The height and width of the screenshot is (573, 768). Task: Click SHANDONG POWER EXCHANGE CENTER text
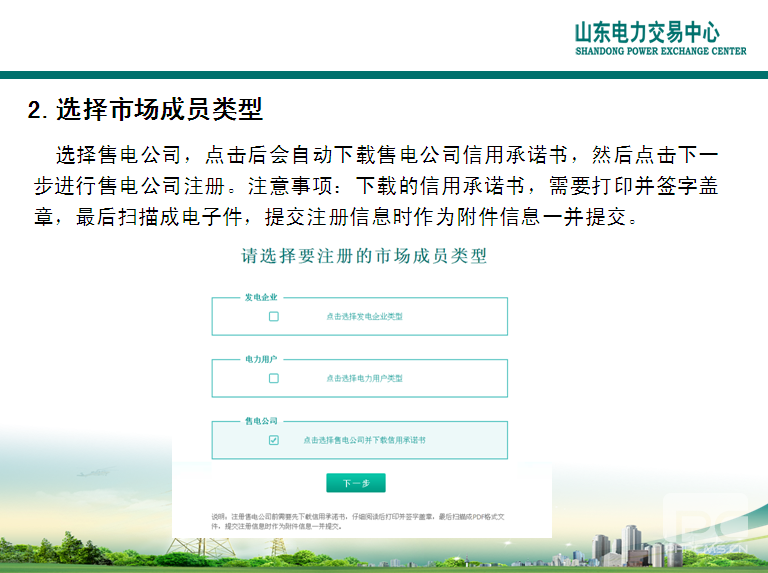click(661, 51)
